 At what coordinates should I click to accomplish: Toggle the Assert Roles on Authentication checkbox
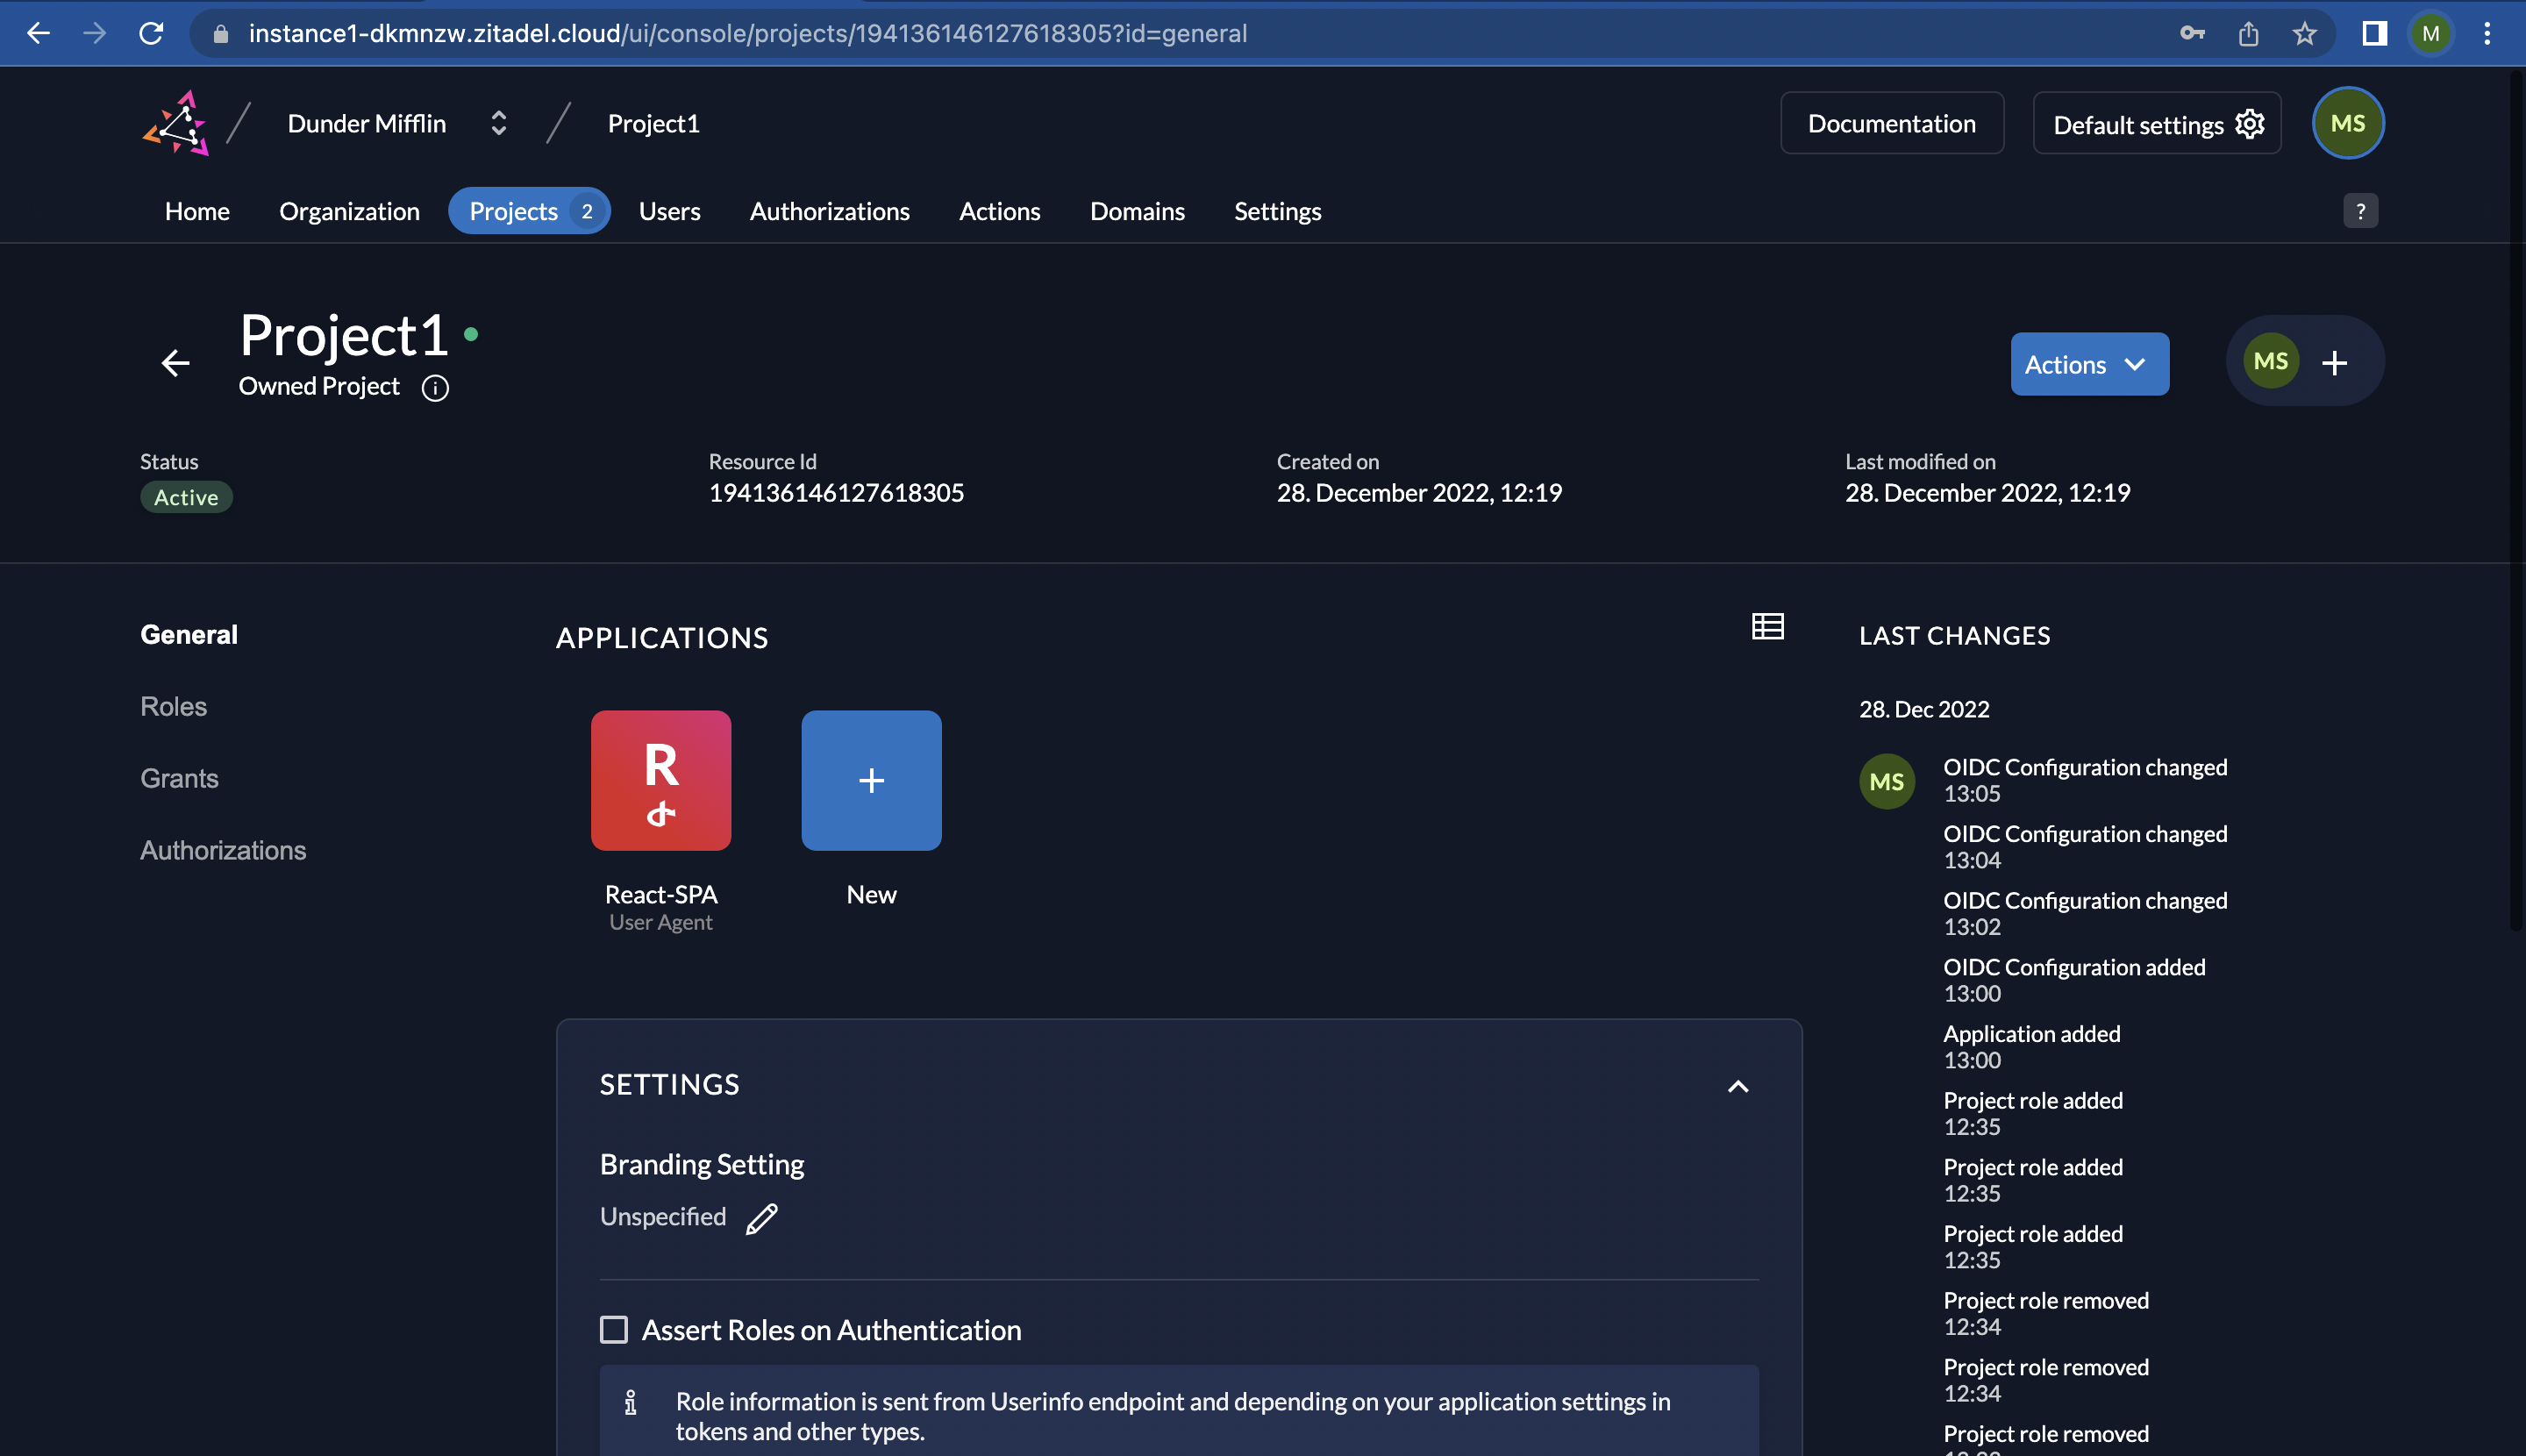click(x=612, y=1330)
